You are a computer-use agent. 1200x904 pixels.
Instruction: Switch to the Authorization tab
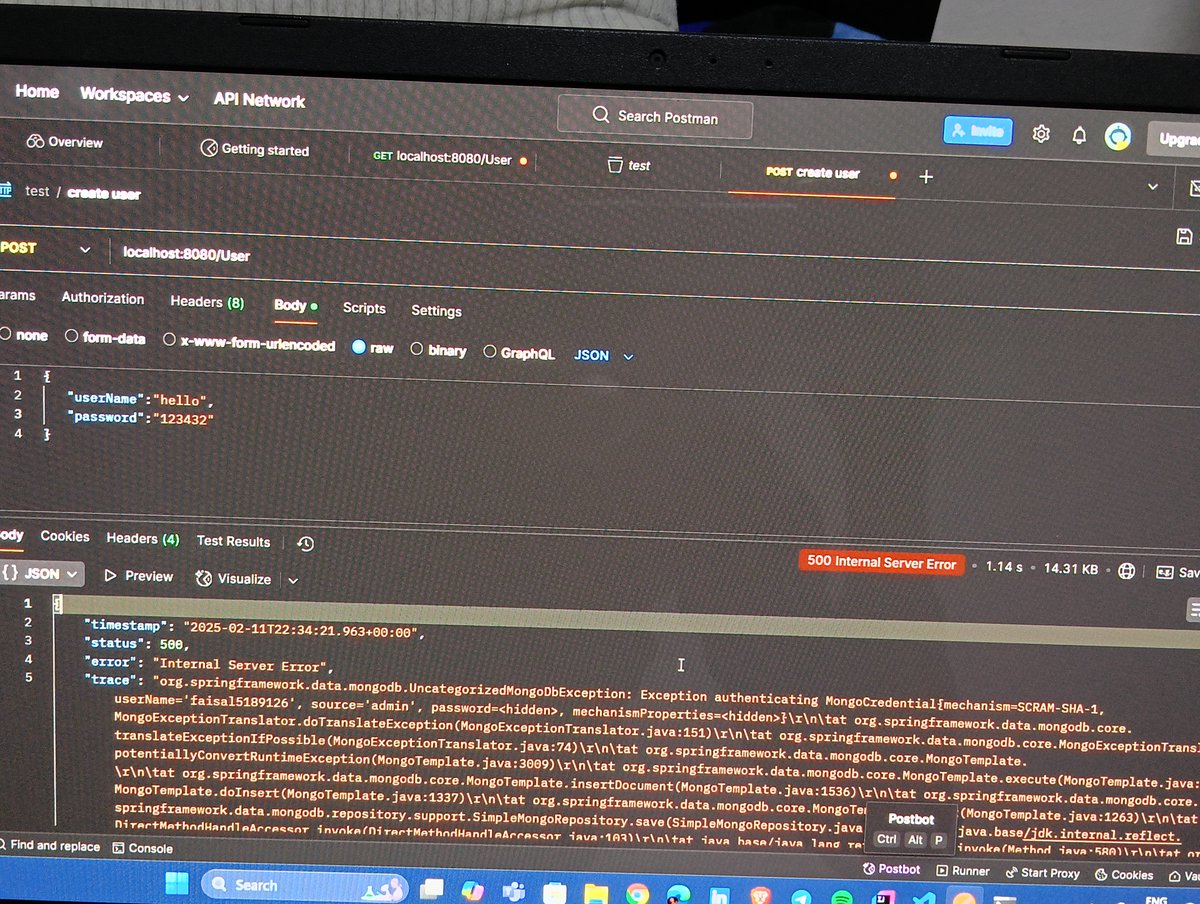click(x=103, y=298)
